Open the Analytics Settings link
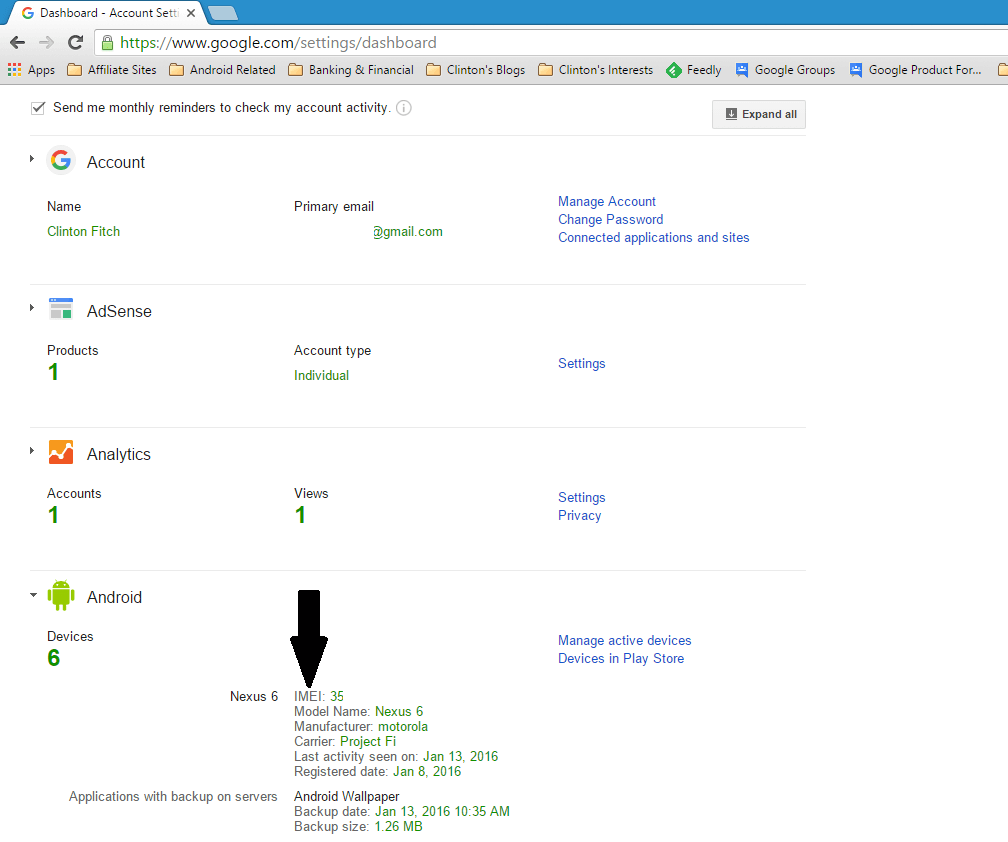This screenshot has height=842, width=1008. (582, 497)
